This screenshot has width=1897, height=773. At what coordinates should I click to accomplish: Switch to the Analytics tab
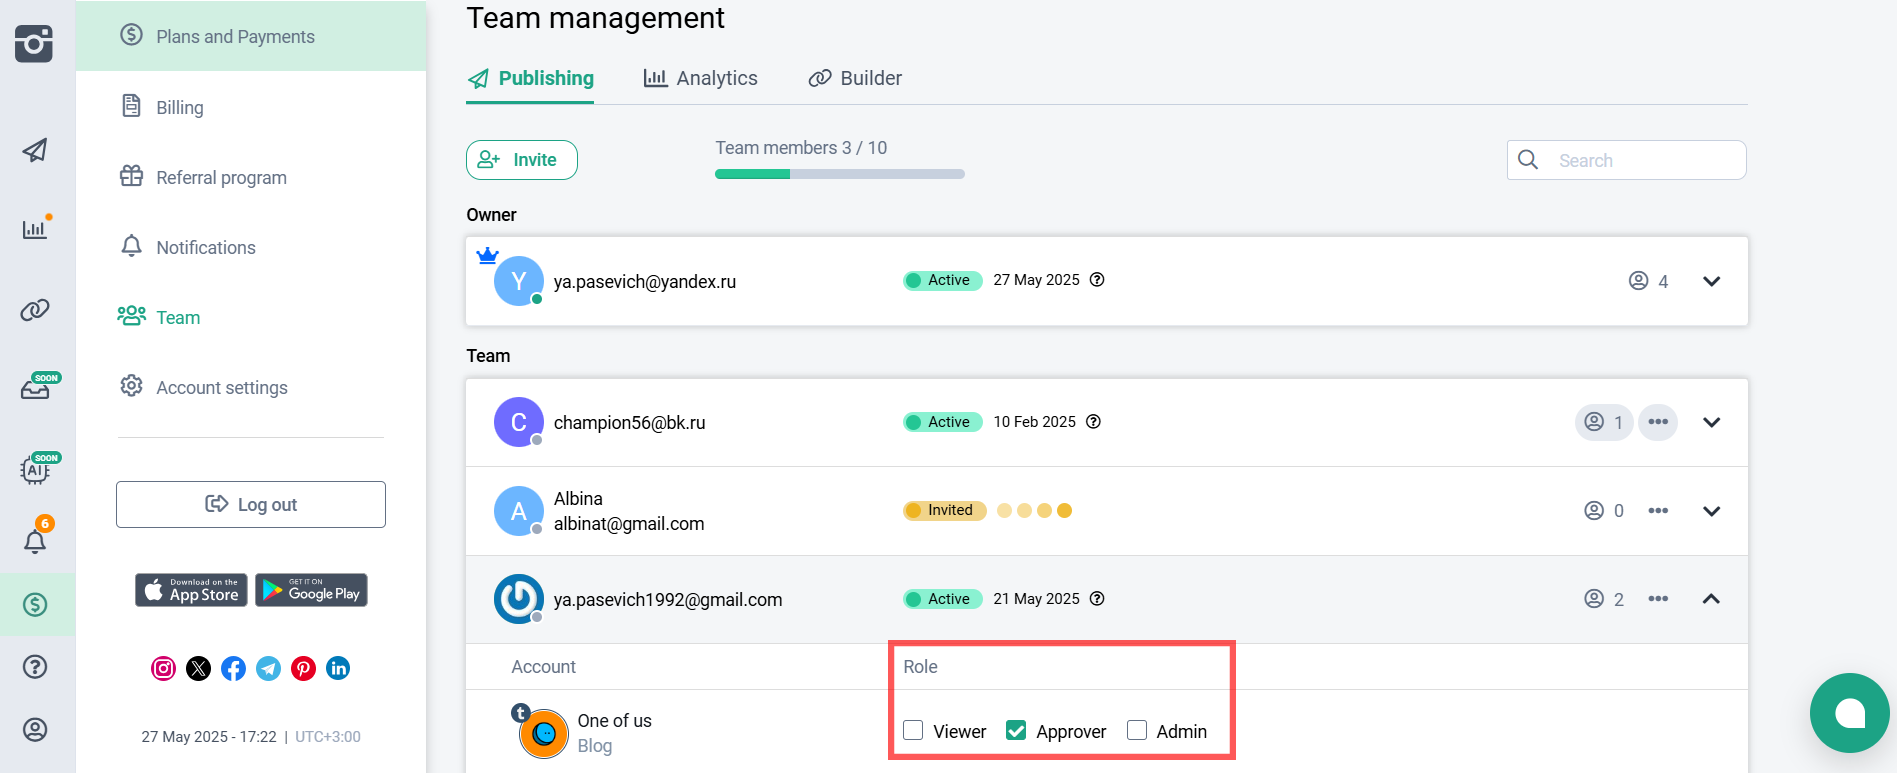point(701,78)
